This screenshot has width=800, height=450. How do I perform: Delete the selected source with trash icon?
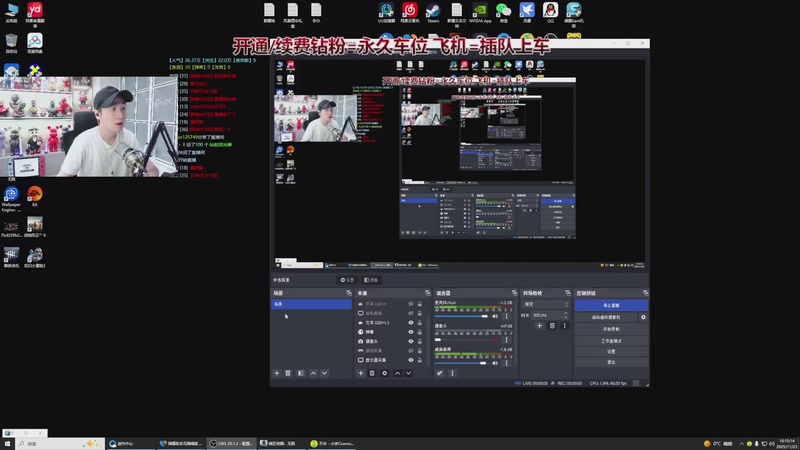[372, 373]
